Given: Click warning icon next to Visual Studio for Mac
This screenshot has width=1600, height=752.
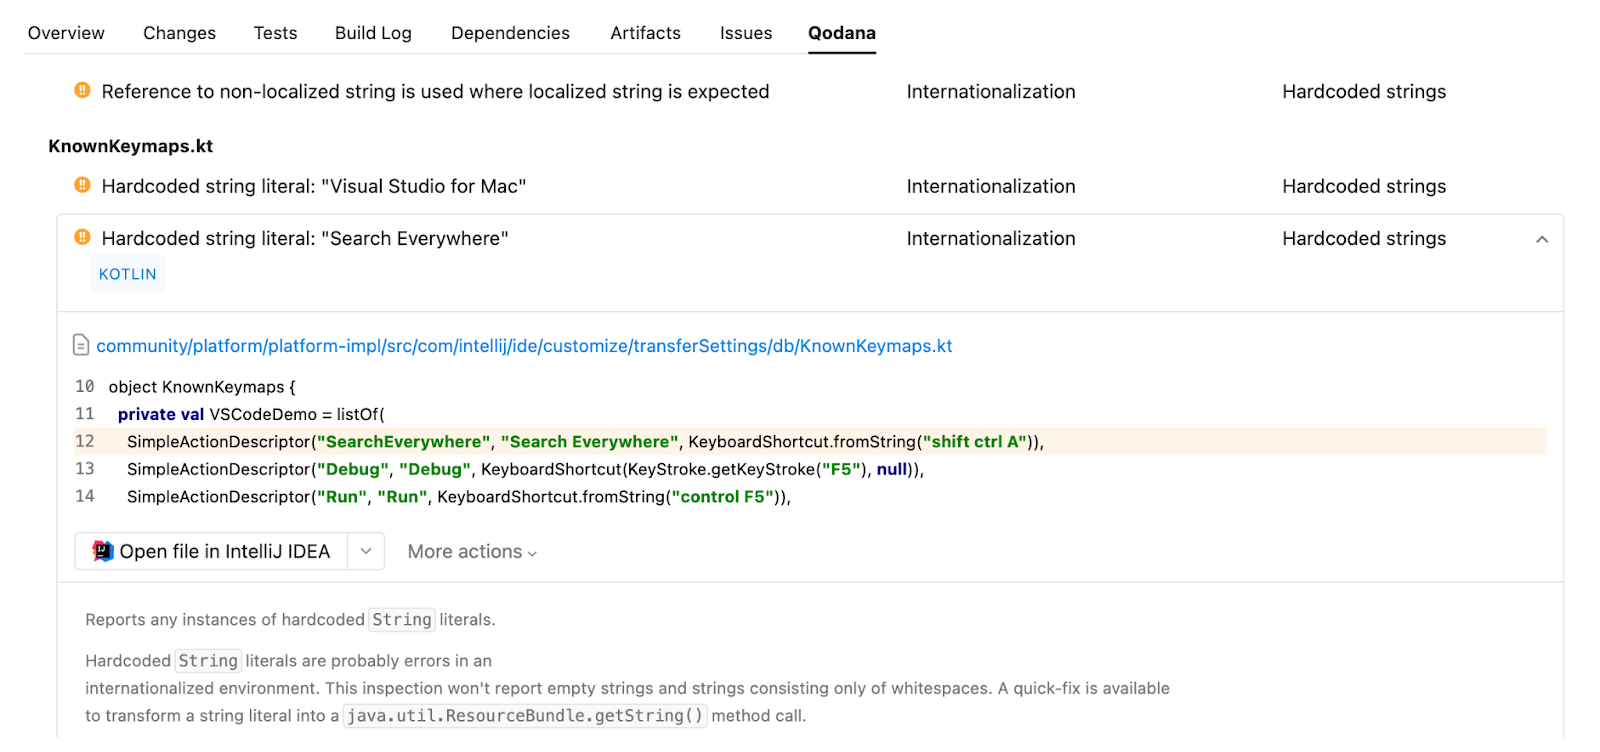Looking at the screenshot, I should [83, 185].
